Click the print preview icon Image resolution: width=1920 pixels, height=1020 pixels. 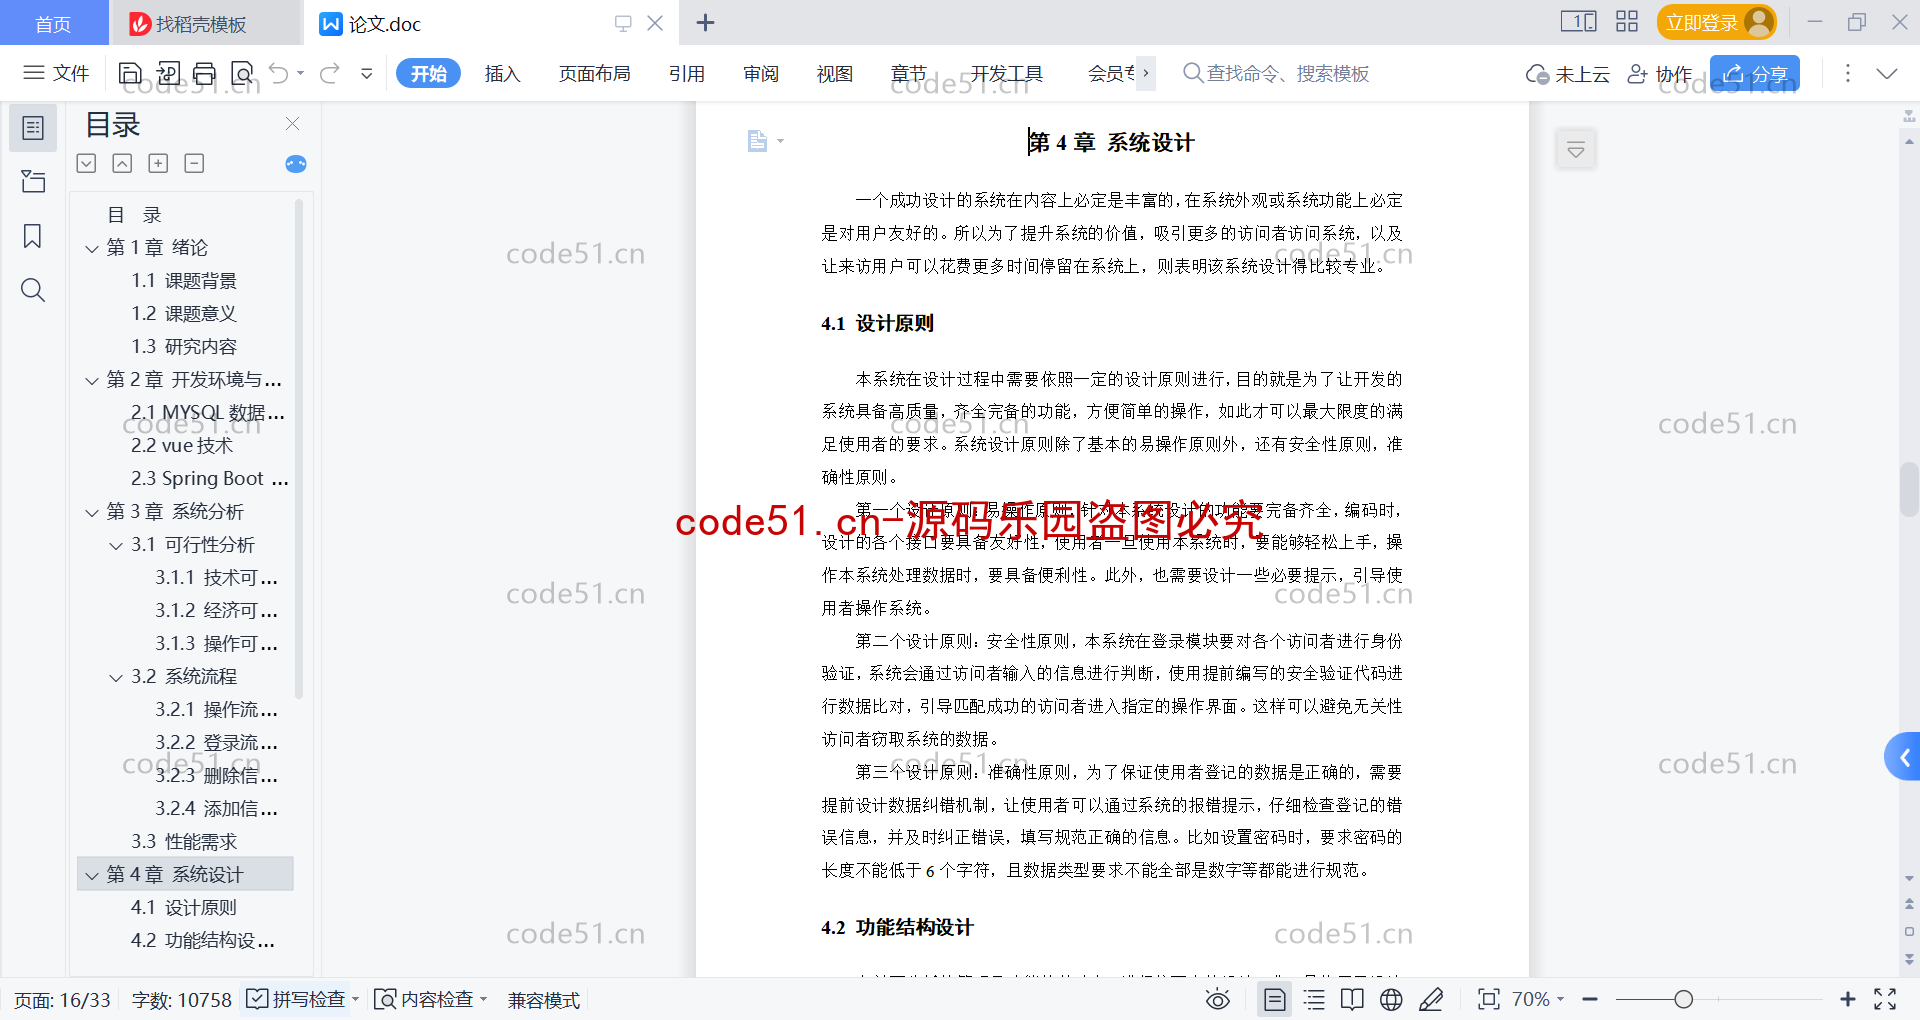pyautogui.click(x=242, y=73)
